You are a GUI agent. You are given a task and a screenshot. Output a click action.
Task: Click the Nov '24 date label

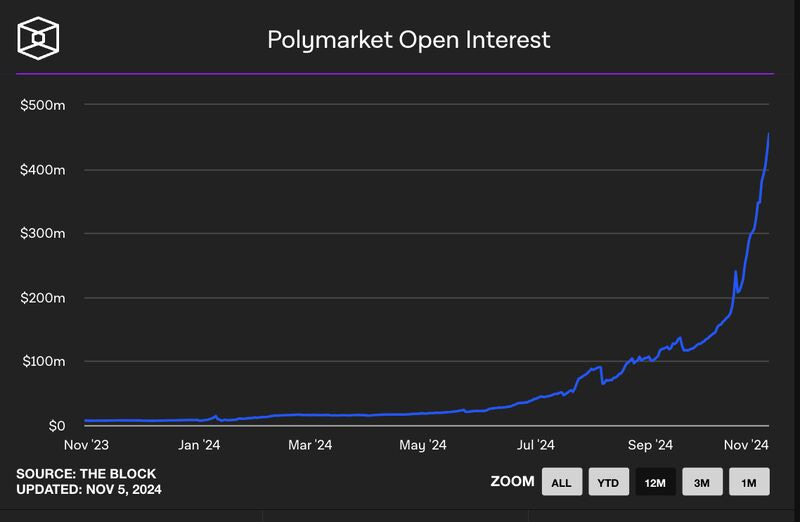(746, 445)
